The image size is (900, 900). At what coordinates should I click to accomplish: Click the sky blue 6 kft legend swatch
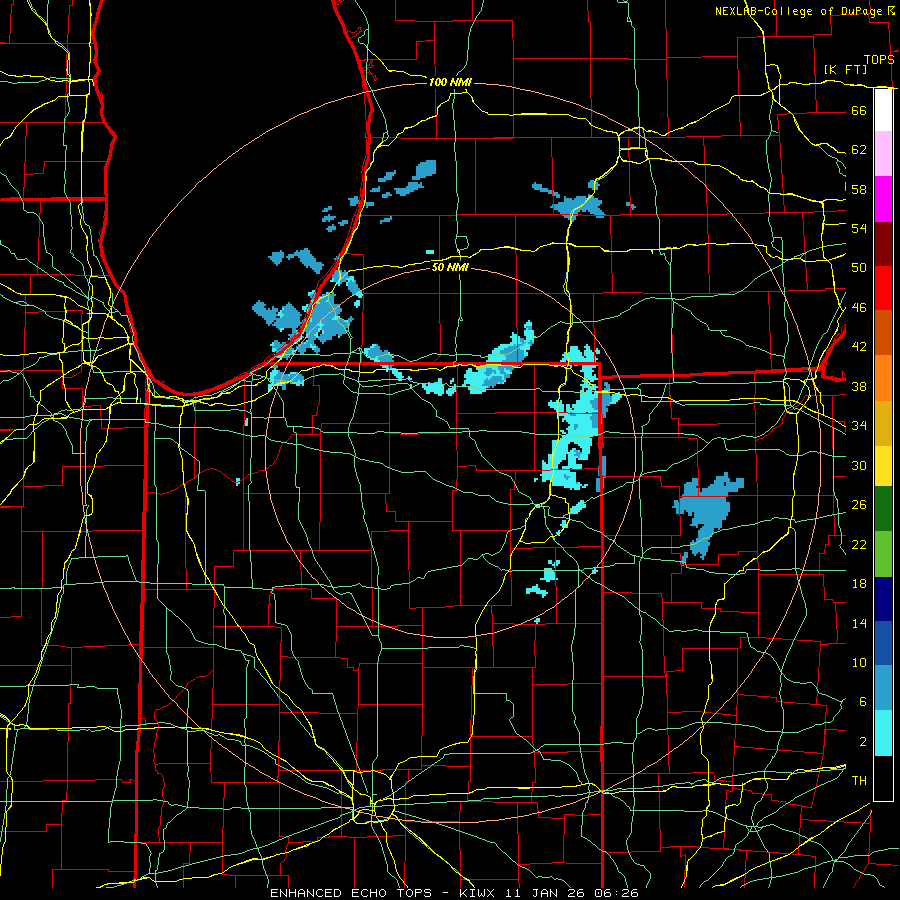click(x=883, y=688)
